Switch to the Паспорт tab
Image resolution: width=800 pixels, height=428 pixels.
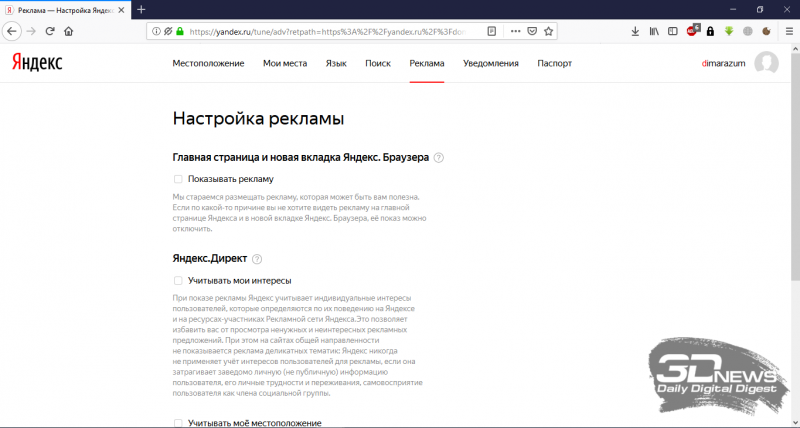[555, 63]
